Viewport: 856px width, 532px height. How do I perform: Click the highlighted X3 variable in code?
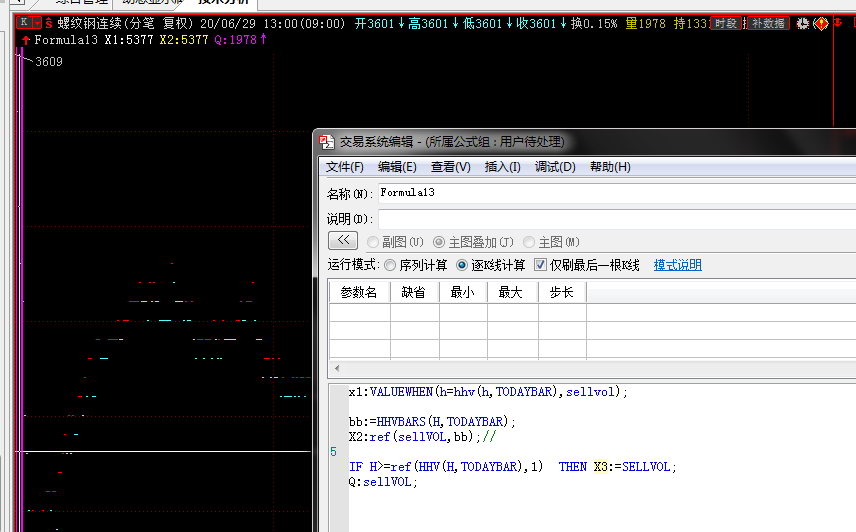(x=601, y=467)
